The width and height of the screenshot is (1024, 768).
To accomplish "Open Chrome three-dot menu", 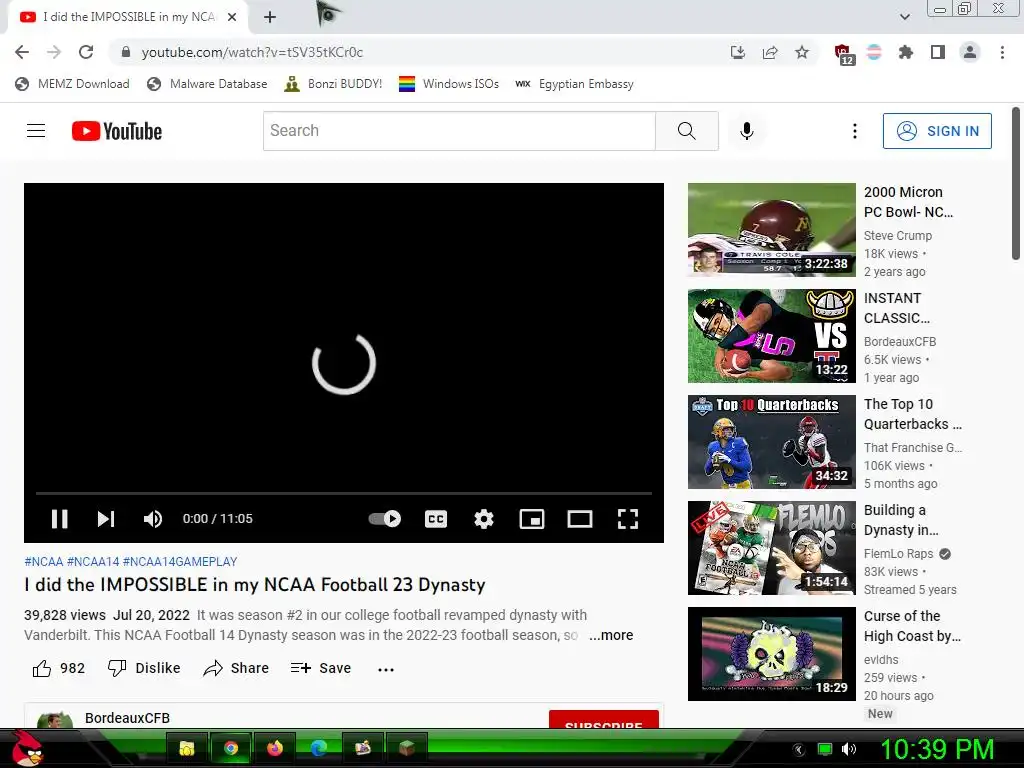I will [x=1002, y=52].
